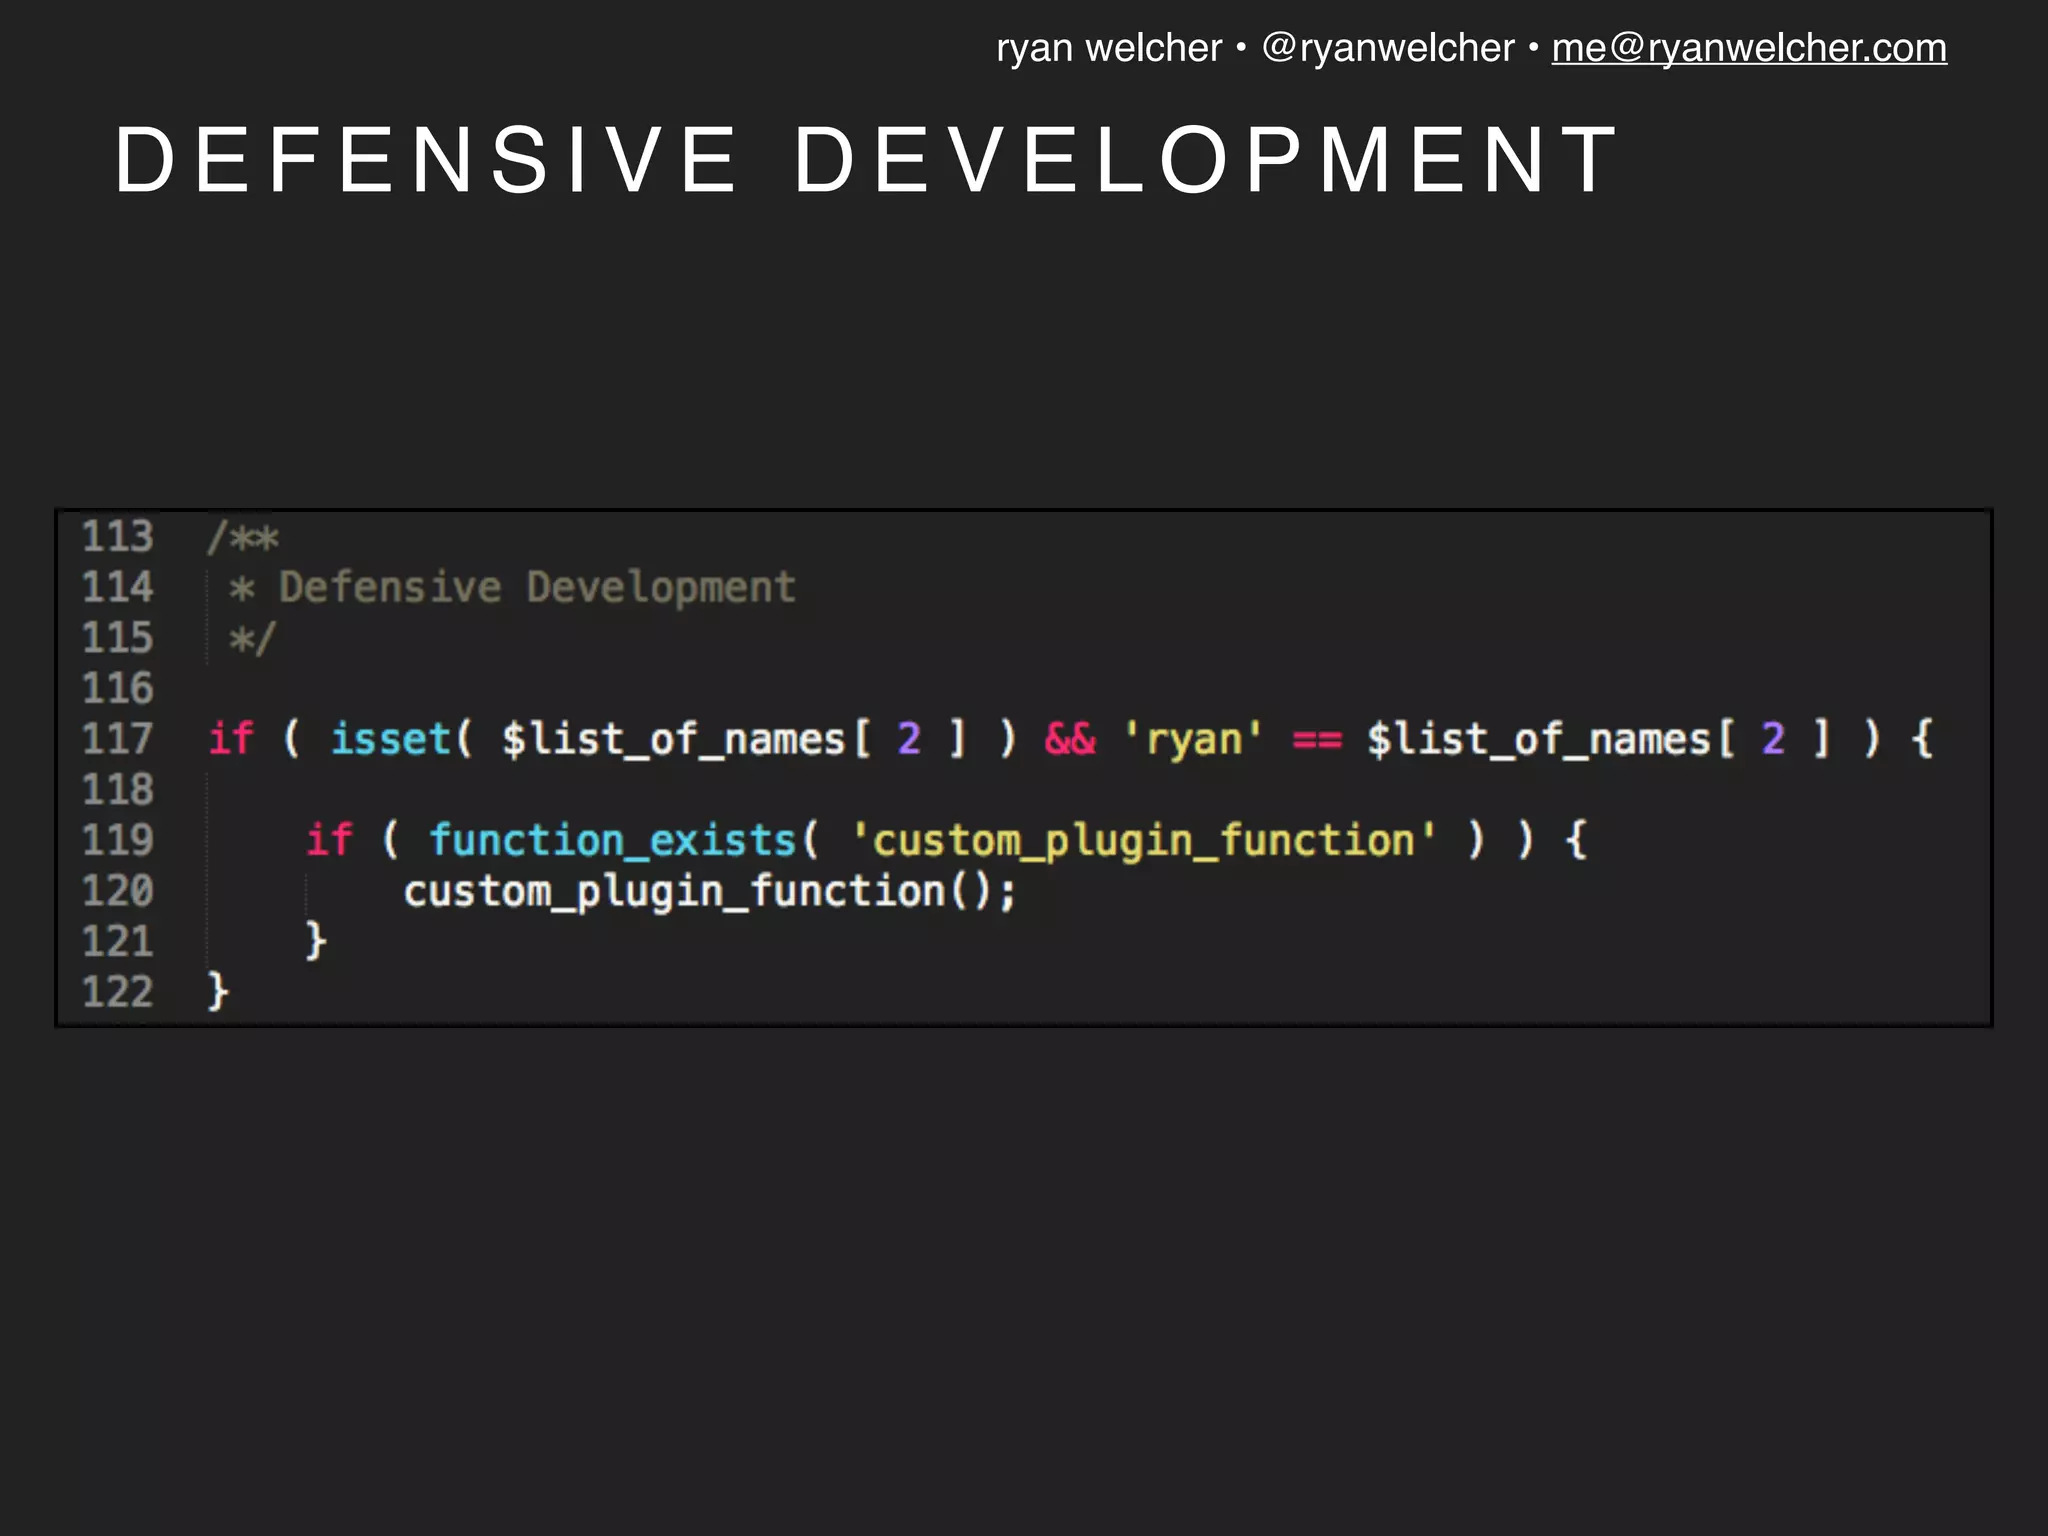Viewport: 2048px width, 1536px height.
Task: Click line number 117
Action: coord(117,739)
